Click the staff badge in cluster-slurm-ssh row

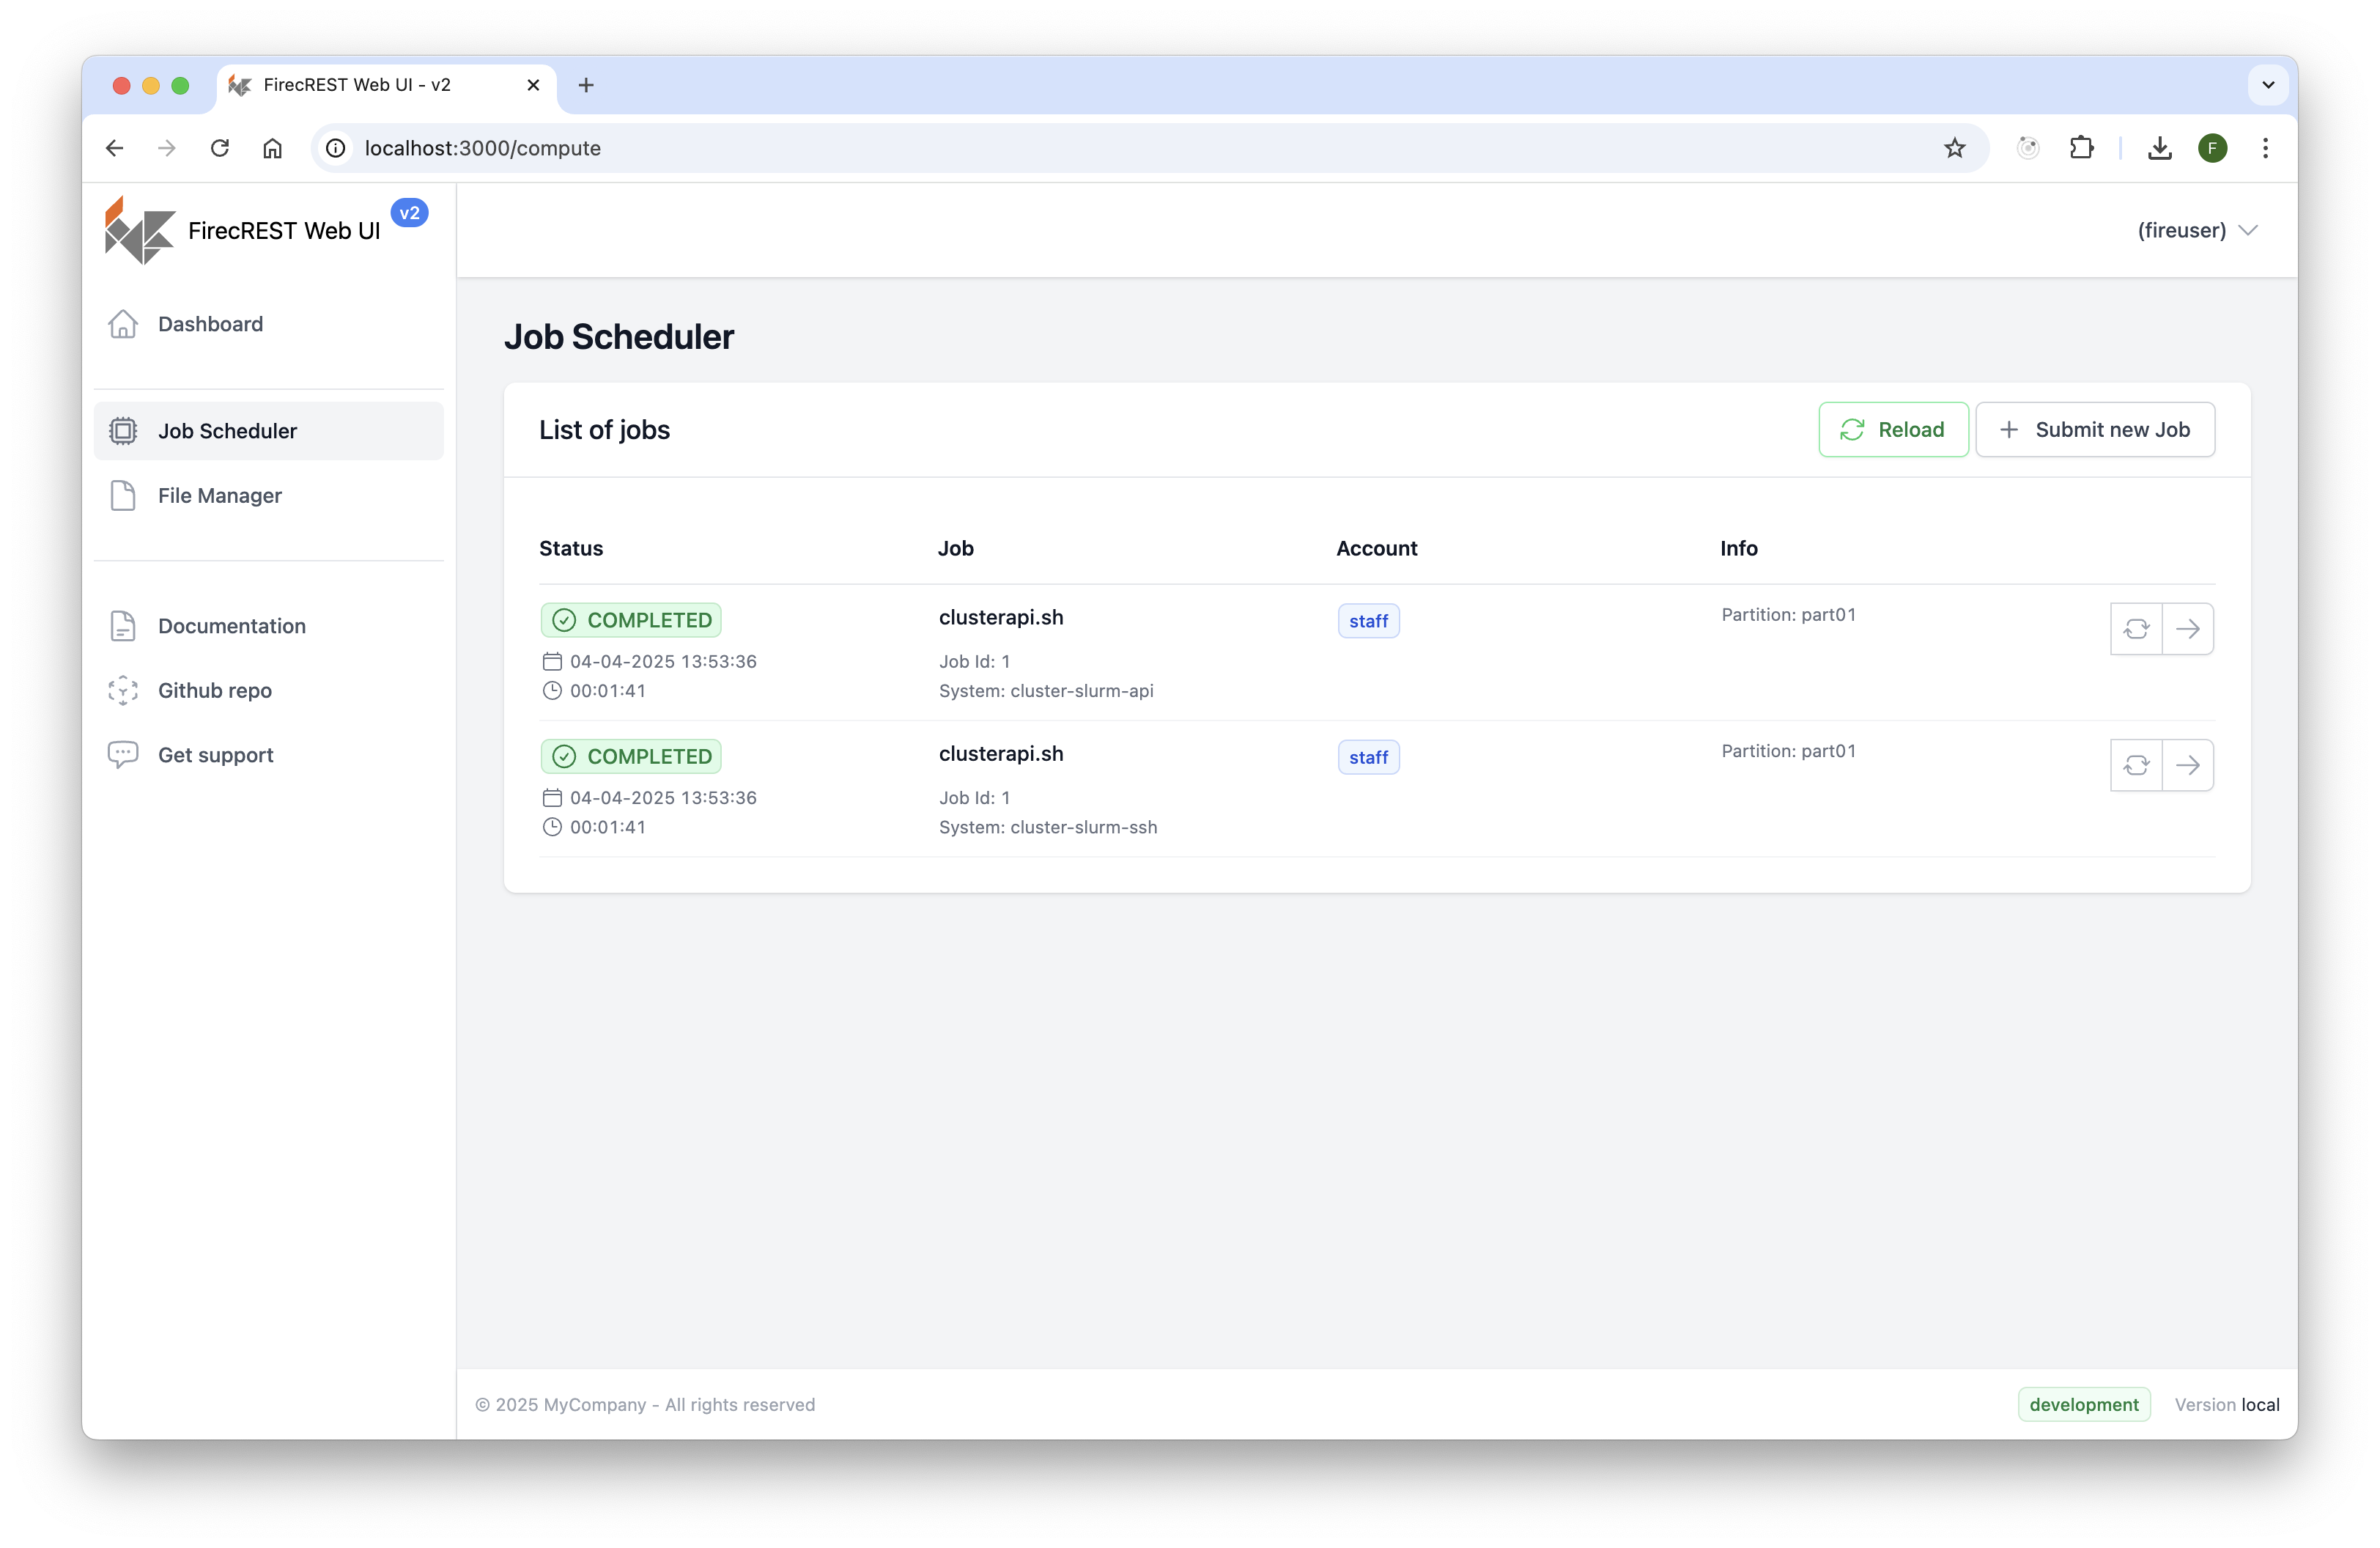point(1368,757)
